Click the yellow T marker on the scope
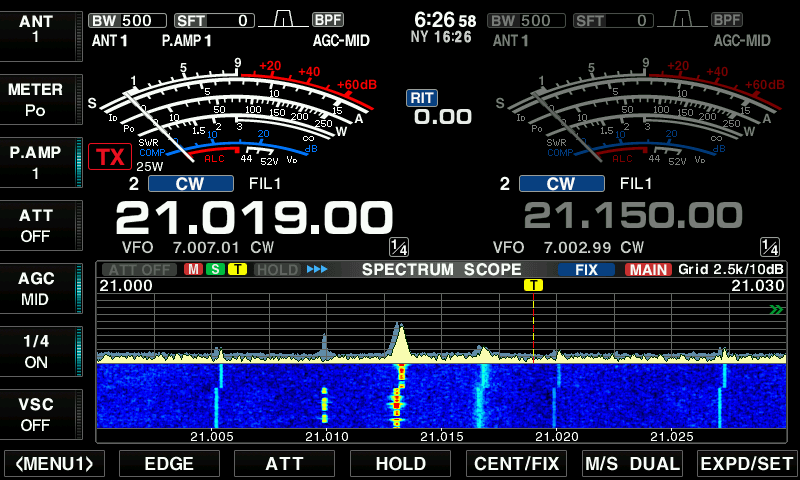 coord(534,285)
